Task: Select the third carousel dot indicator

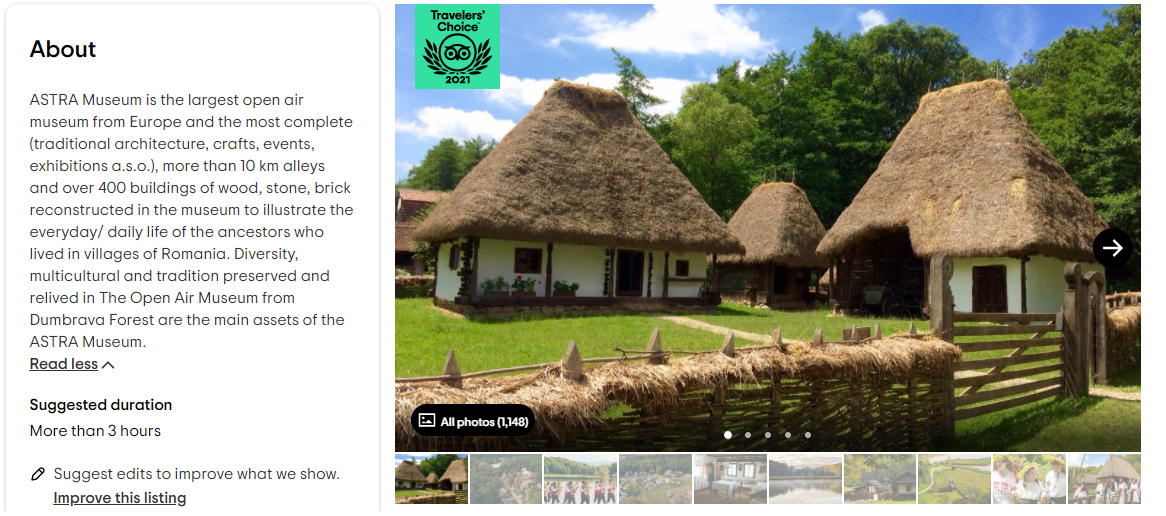Action: pyautogui.click(x=768, y=435)
